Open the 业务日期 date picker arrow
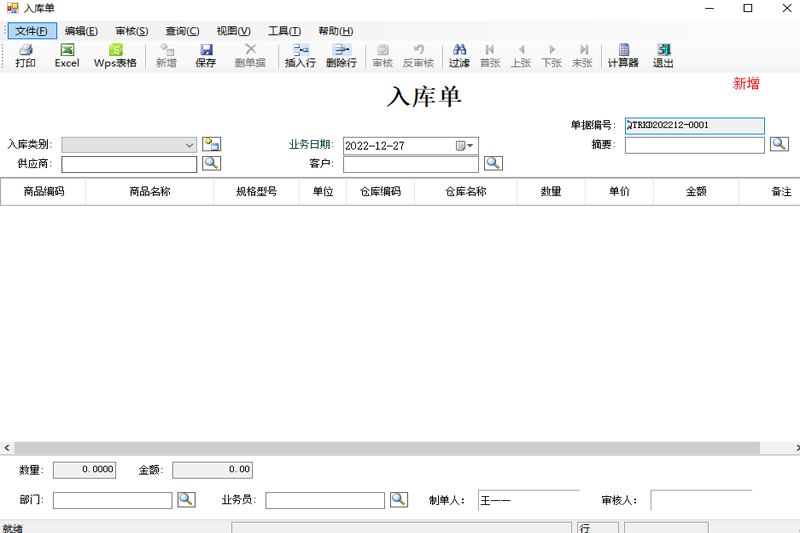 [x=470, y=146]
